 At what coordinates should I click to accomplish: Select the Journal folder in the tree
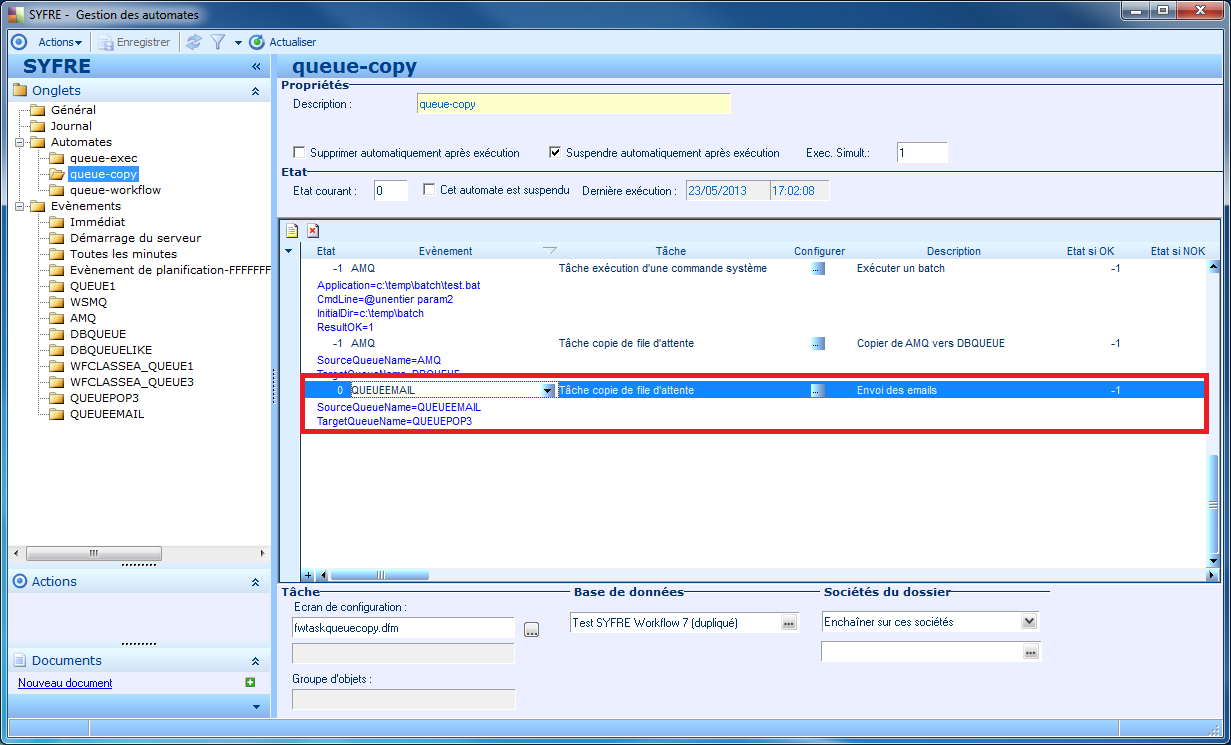71,126
